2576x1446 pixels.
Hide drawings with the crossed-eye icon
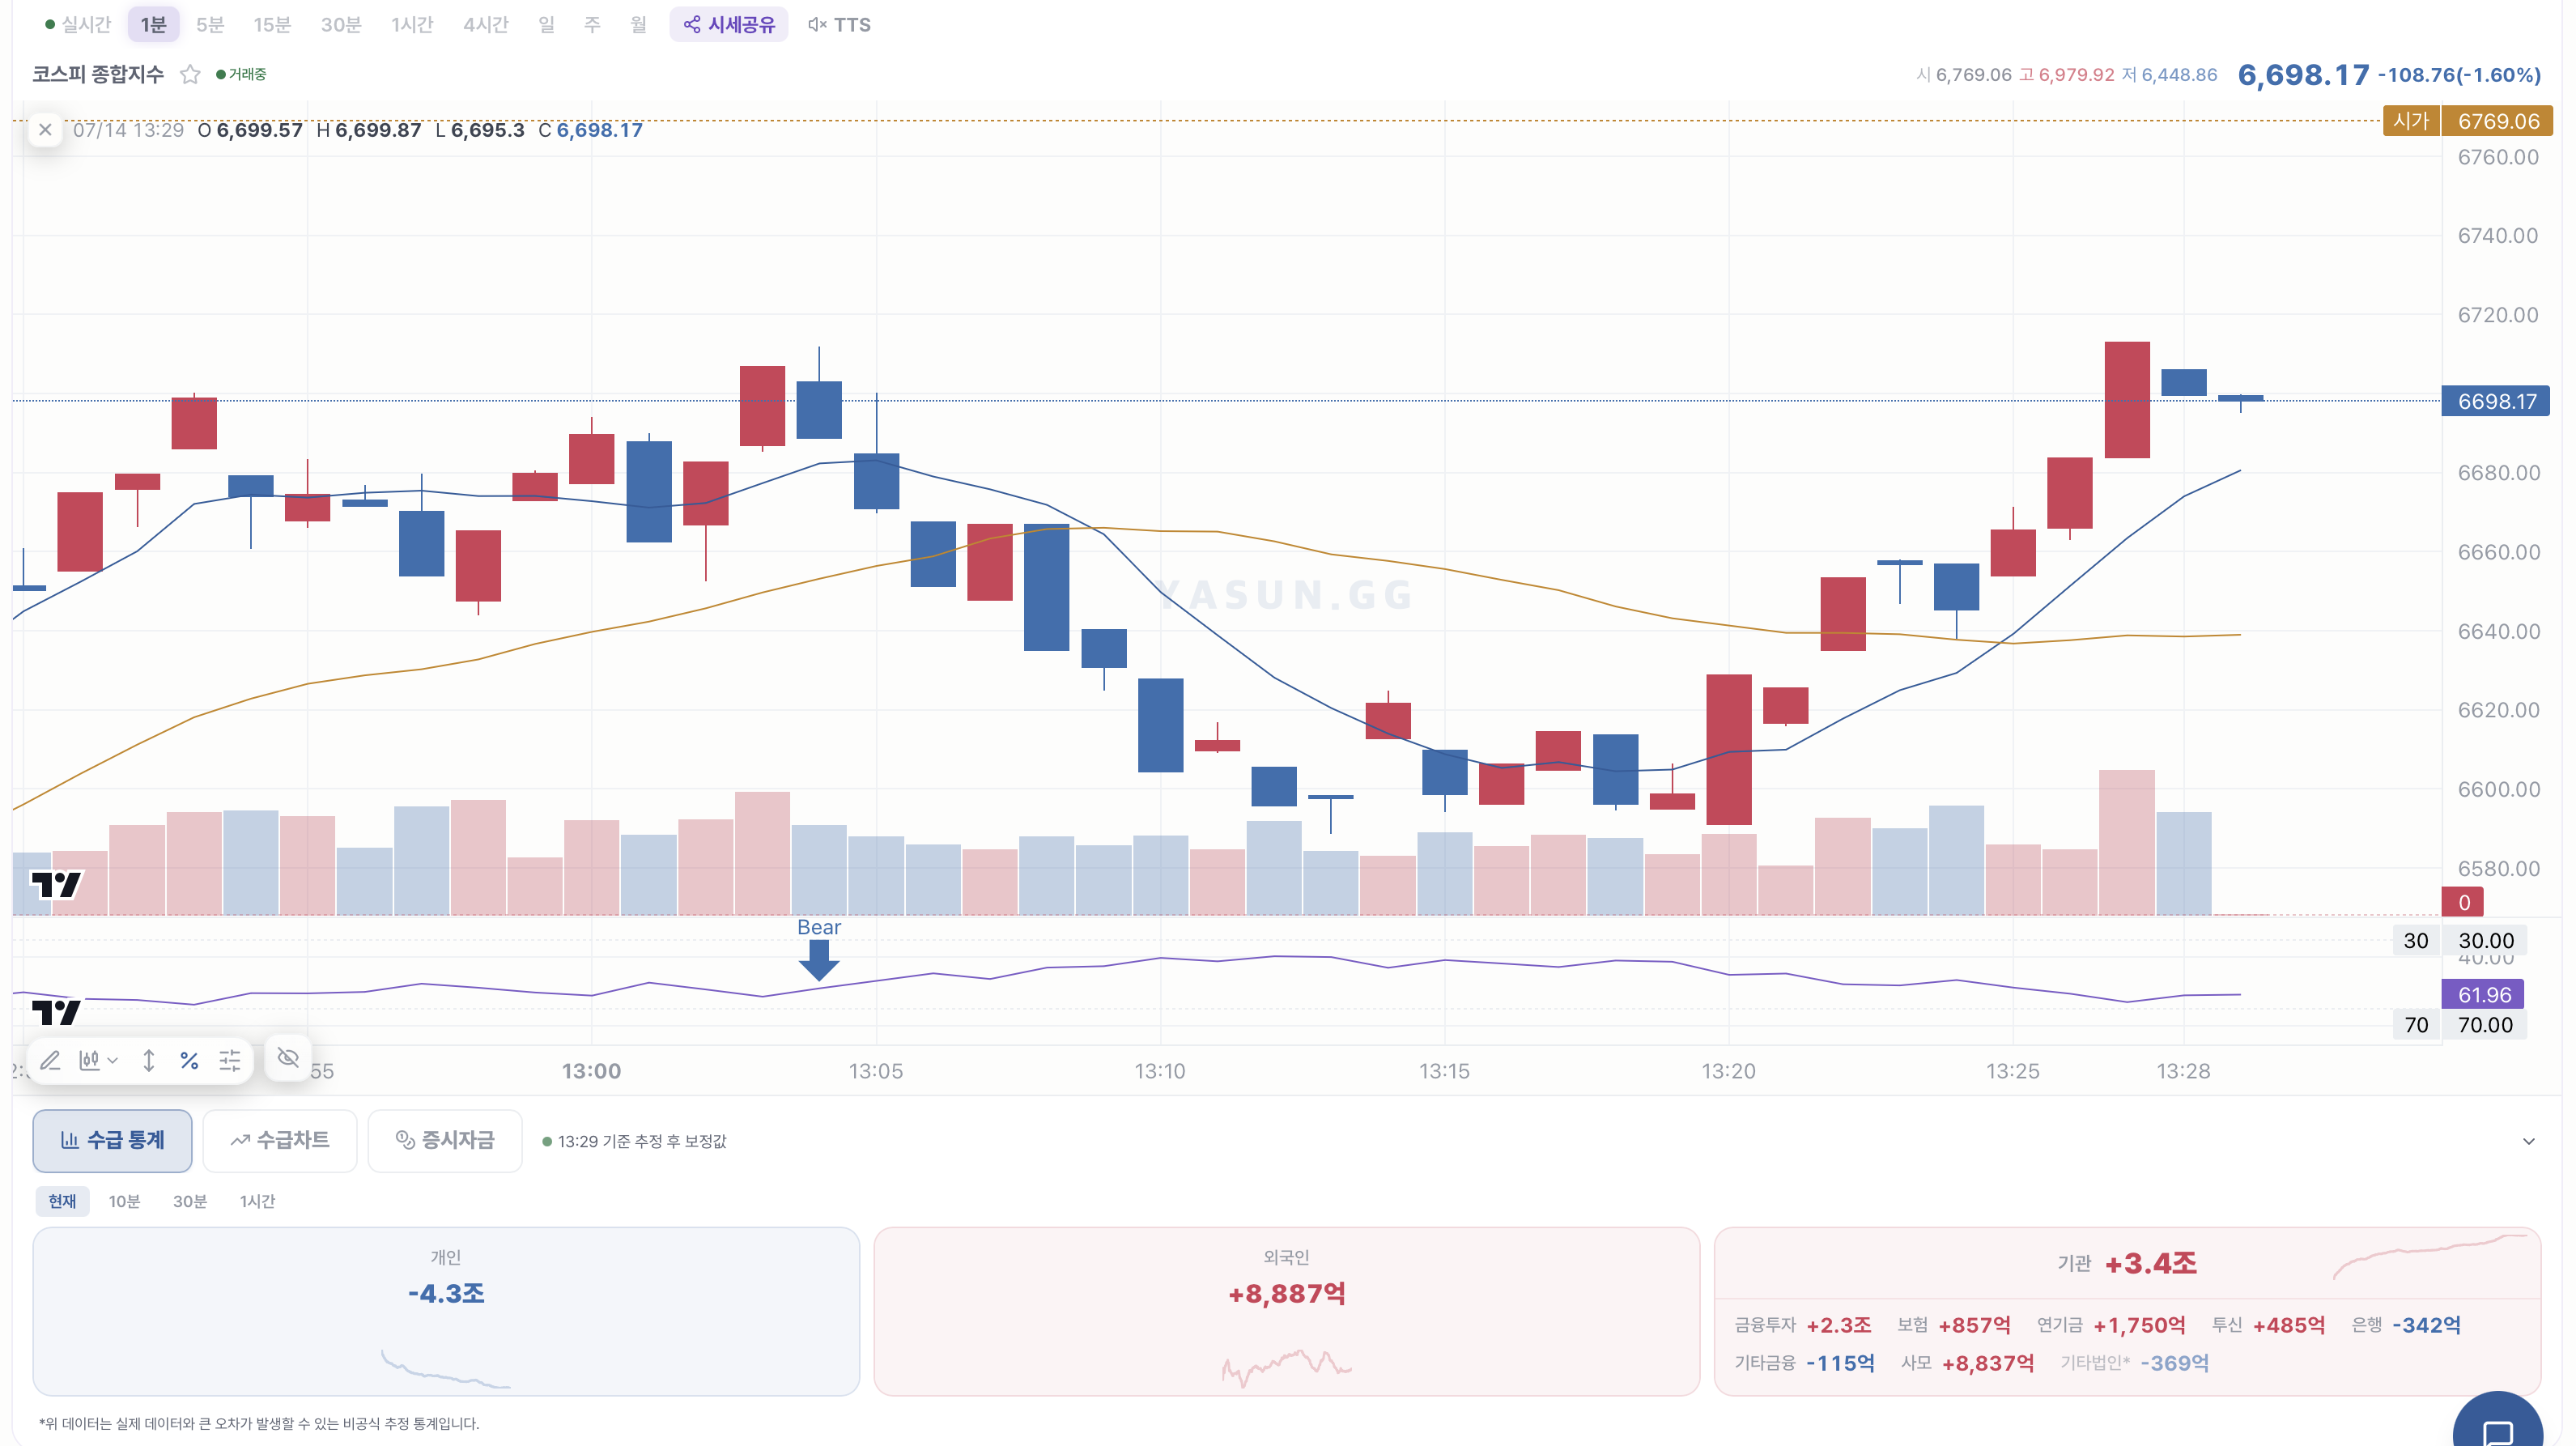(288, 1058)
